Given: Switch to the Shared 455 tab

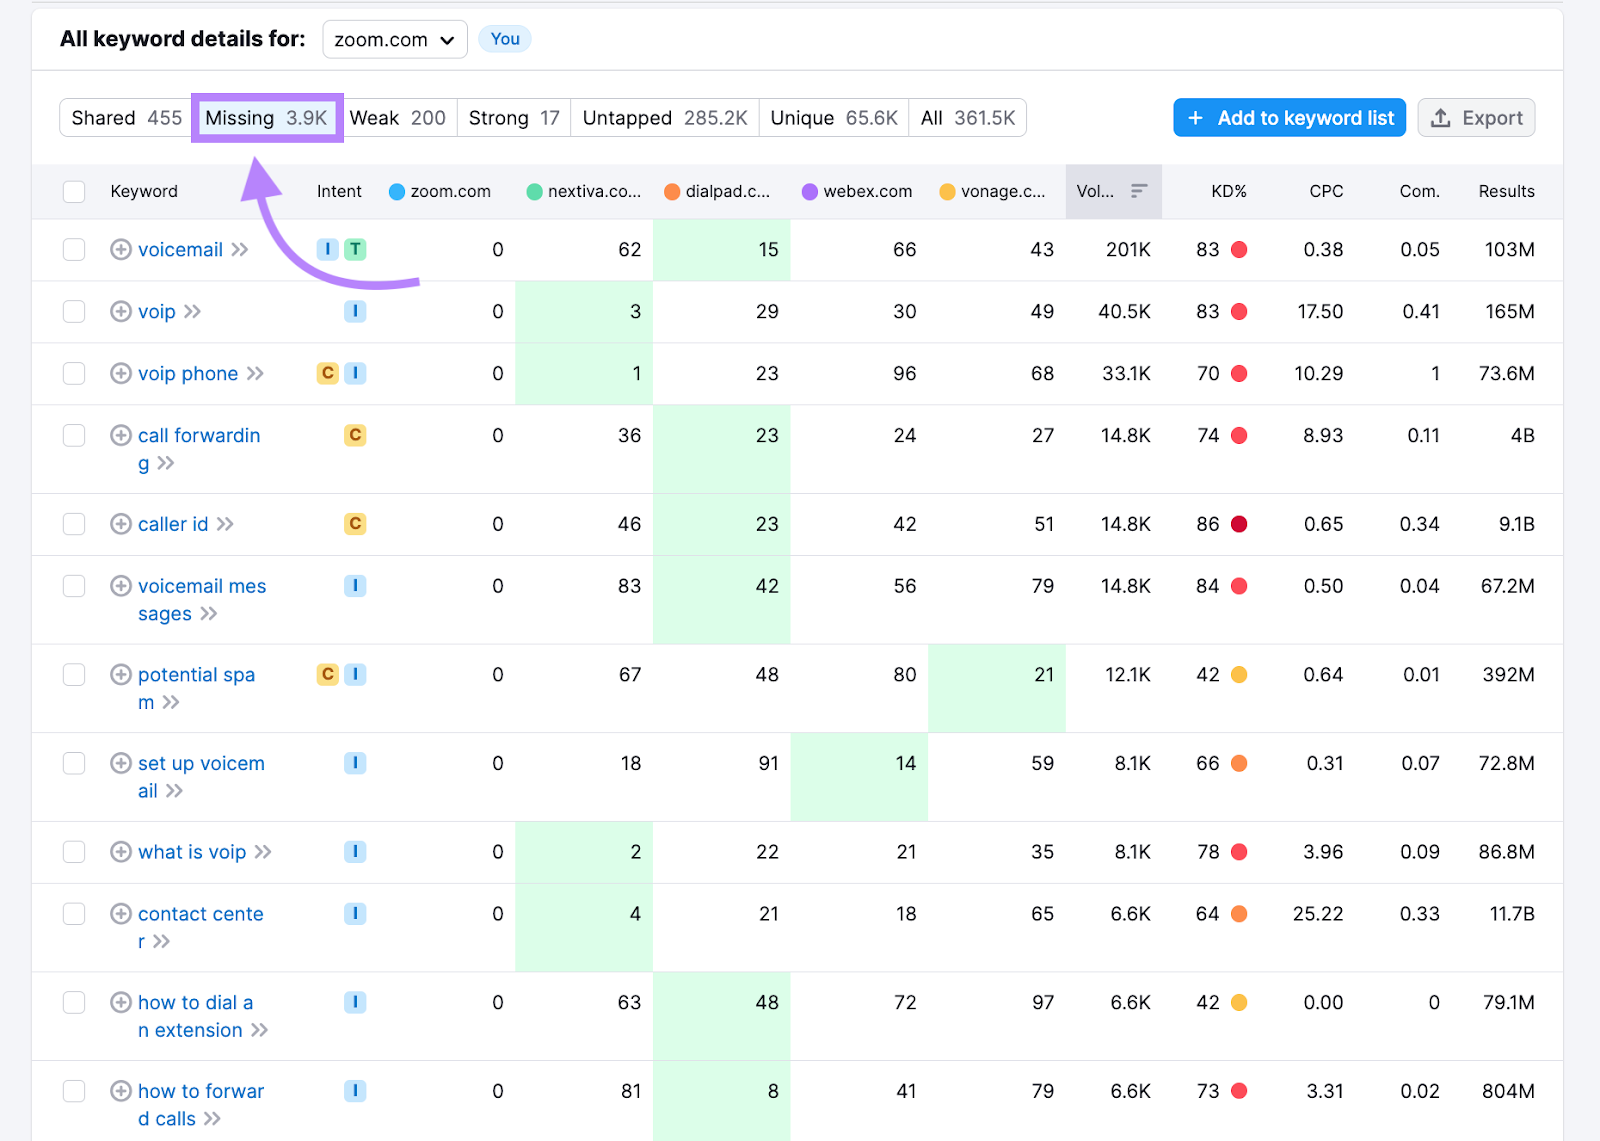Looking at the screenshot, I should [x=126, y=118].
